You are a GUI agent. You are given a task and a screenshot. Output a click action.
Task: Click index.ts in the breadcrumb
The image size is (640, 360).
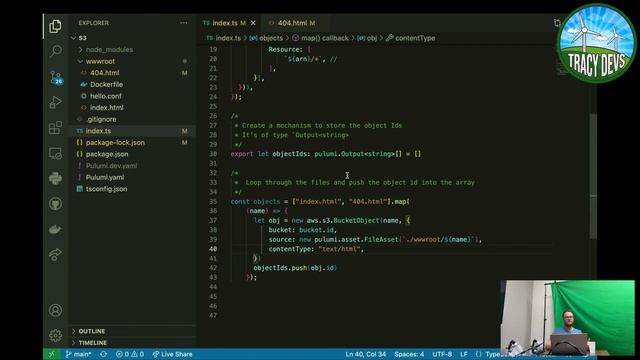click(x=228, y=38)
